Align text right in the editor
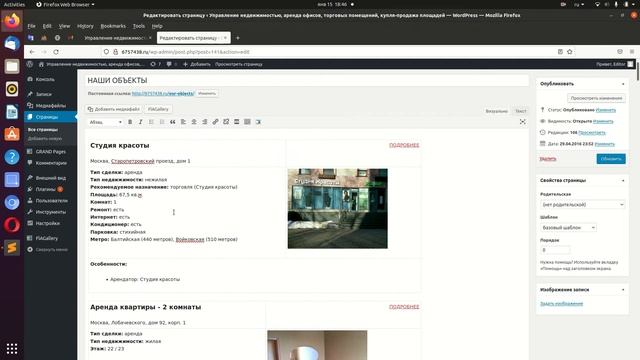 204,122
